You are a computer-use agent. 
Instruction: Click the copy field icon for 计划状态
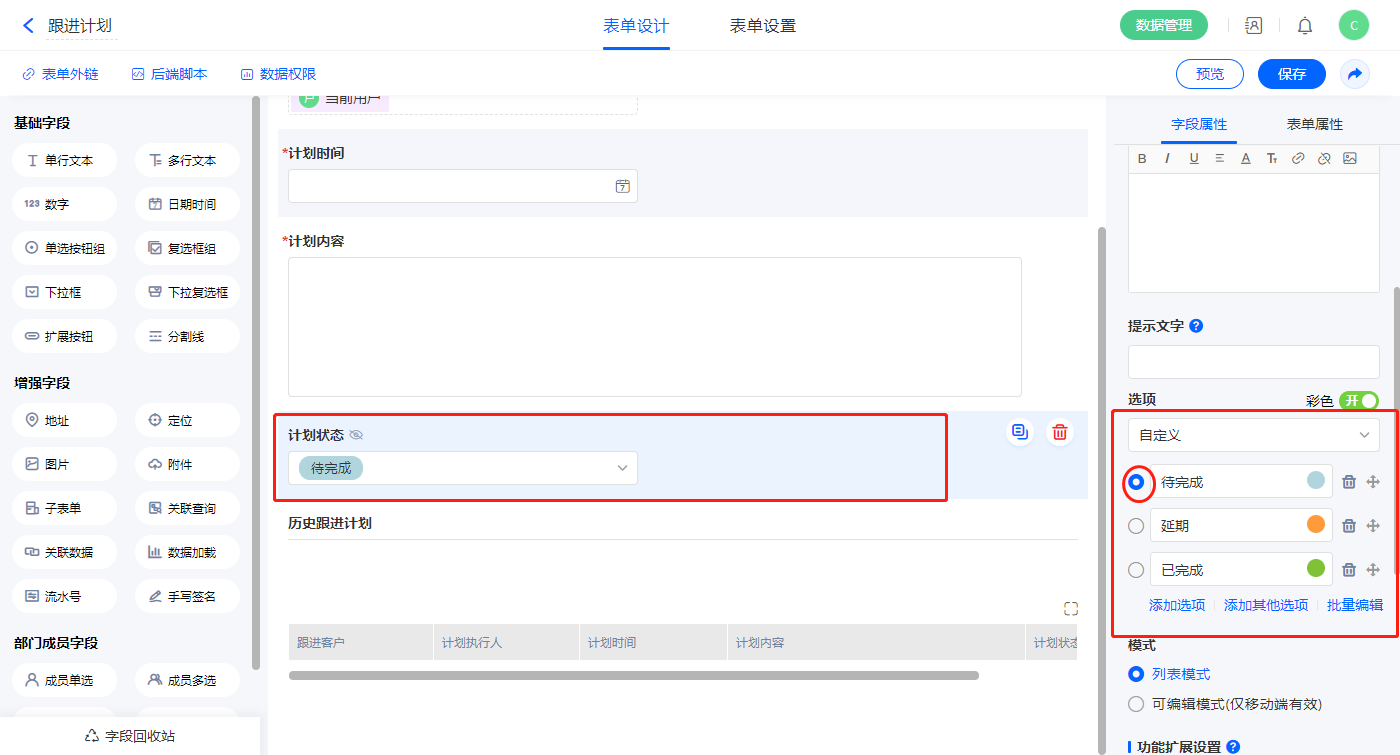[x=1019, y=432]
